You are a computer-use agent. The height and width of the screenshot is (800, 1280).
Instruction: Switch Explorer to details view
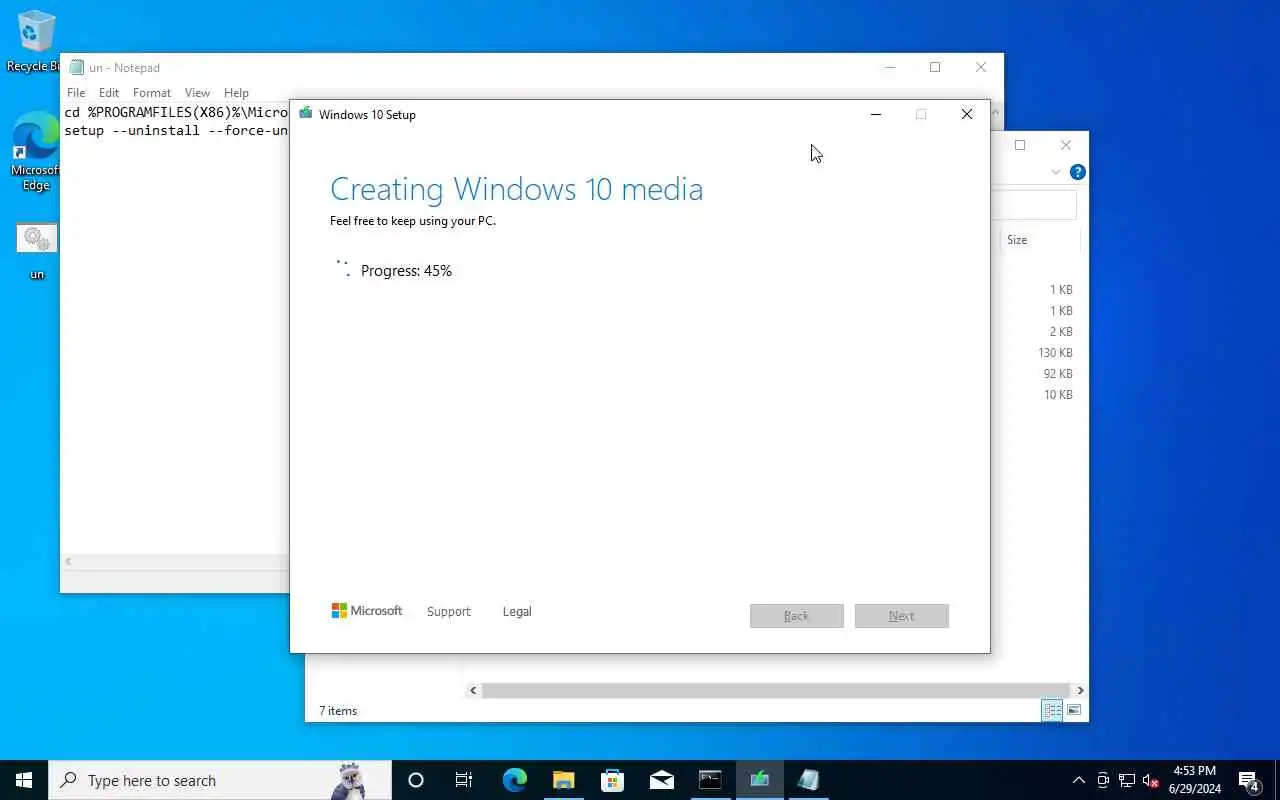click(x=1052, y=710)
